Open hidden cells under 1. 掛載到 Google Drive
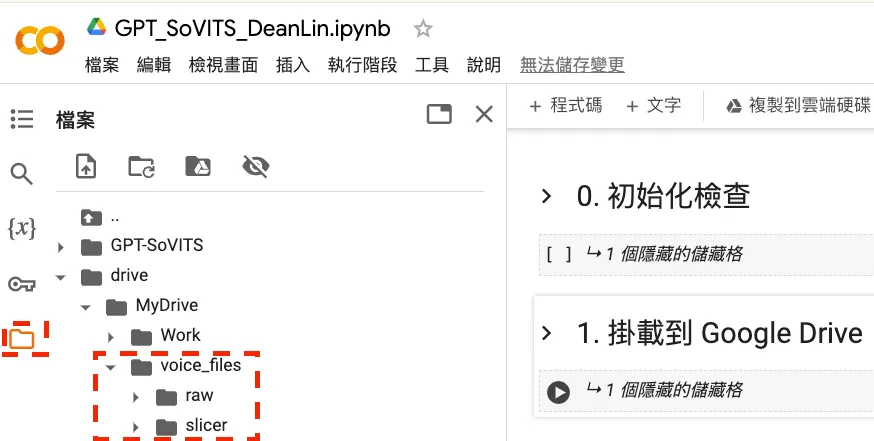The width and height of the screenshot is (874, 441). (x=664, y=390)
